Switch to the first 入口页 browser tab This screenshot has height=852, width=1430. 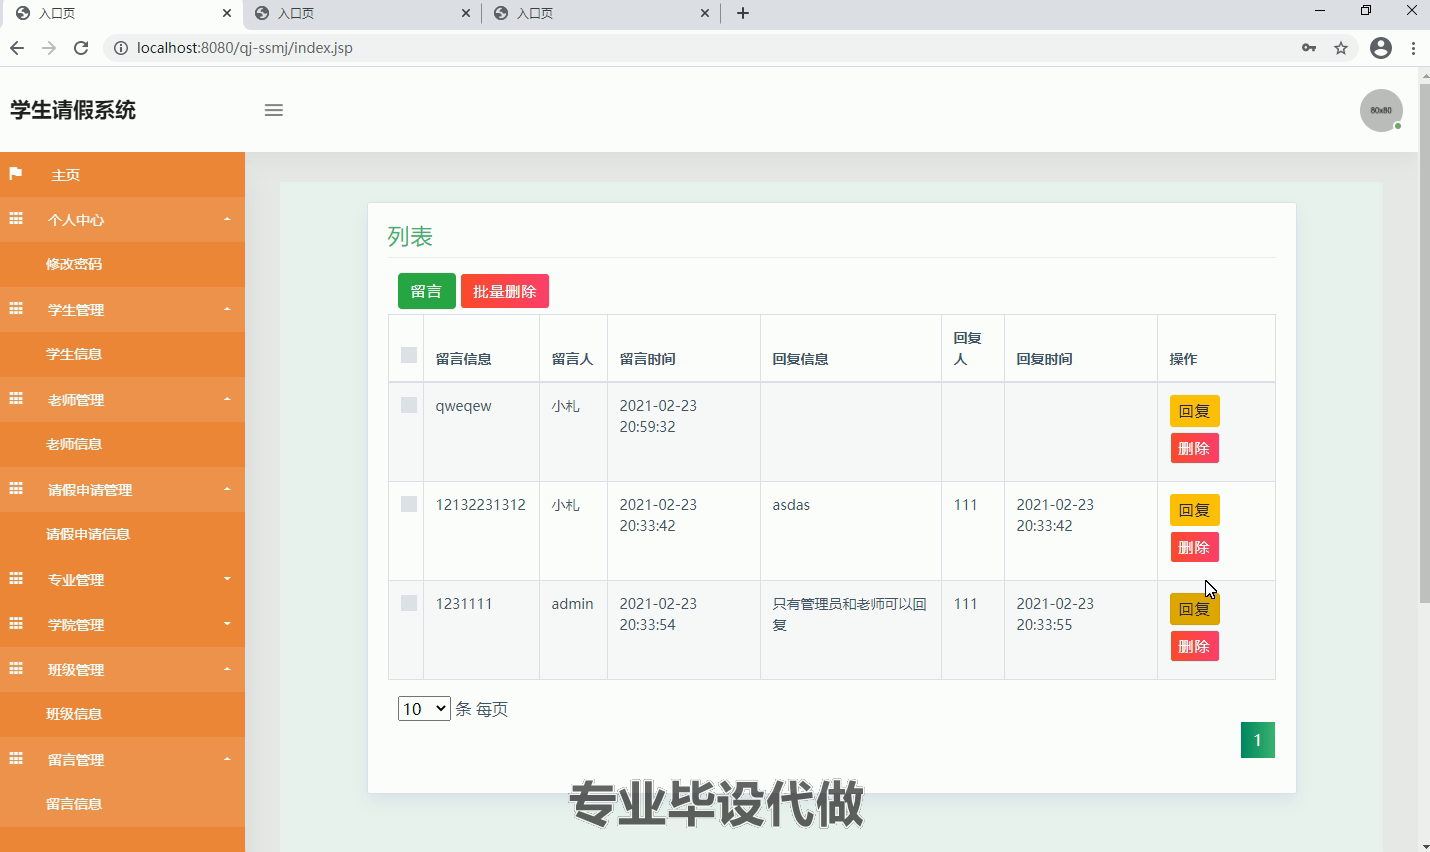[120, 13]
